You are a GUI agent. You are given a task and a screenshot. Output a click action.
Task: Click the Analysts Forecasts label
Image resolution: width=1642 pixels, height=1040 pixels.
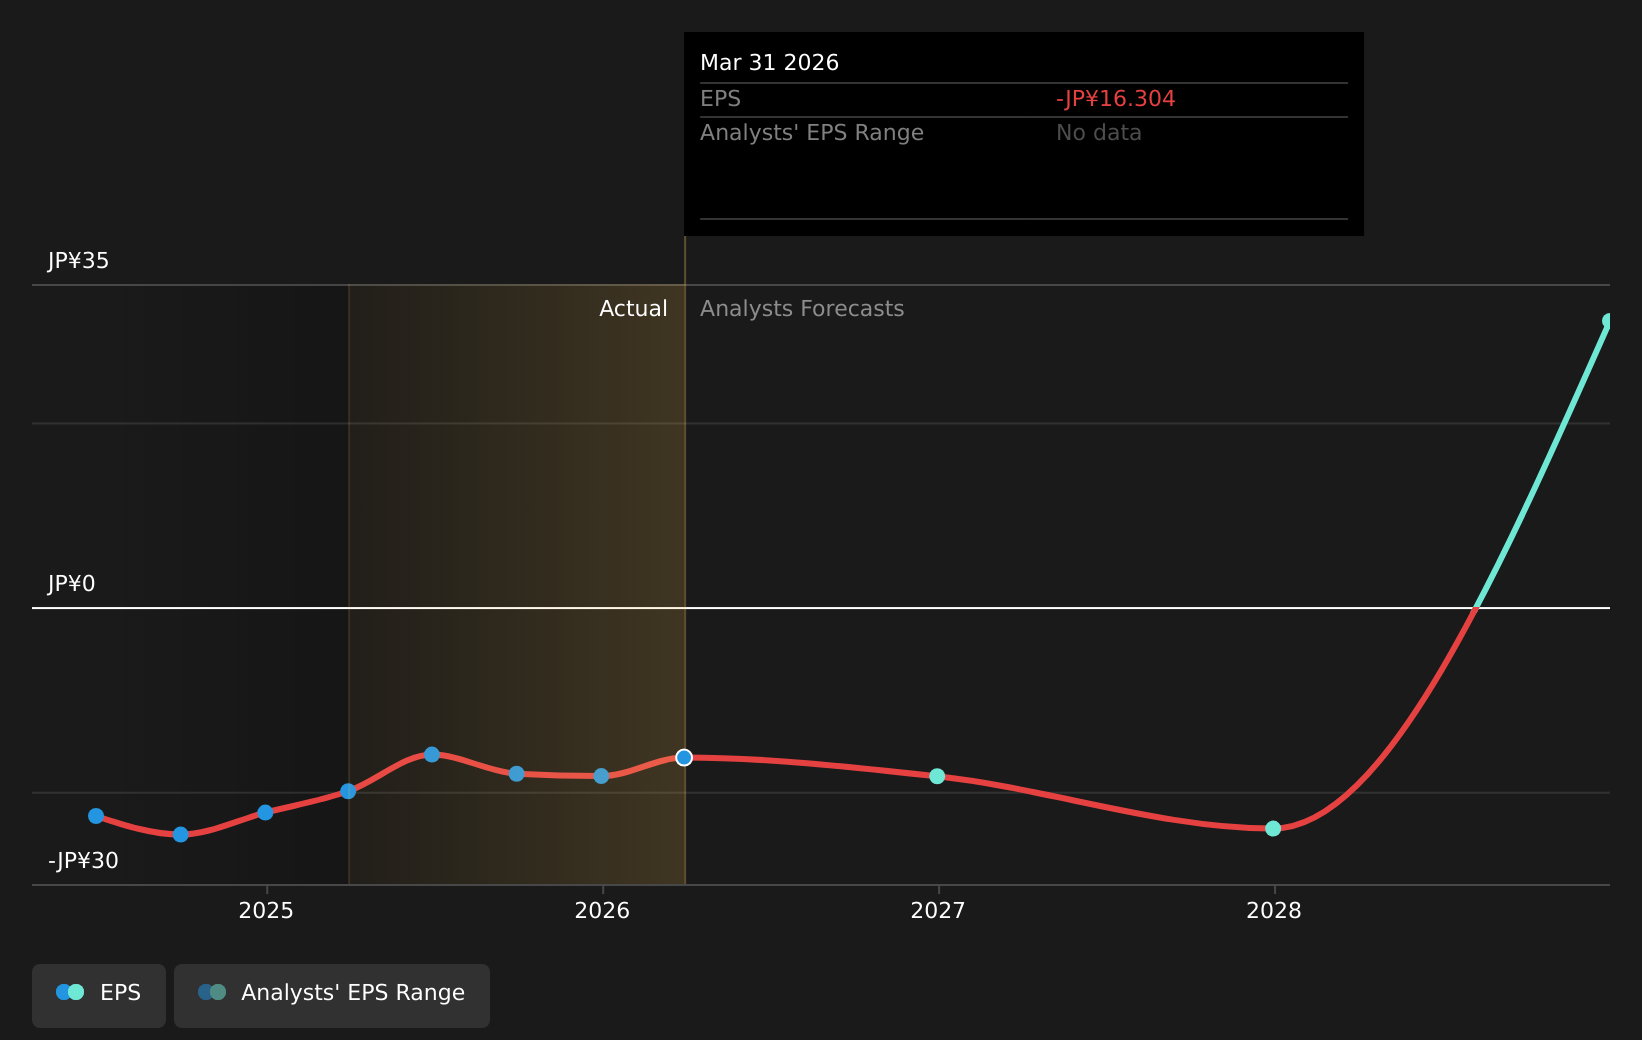point(802,309)
